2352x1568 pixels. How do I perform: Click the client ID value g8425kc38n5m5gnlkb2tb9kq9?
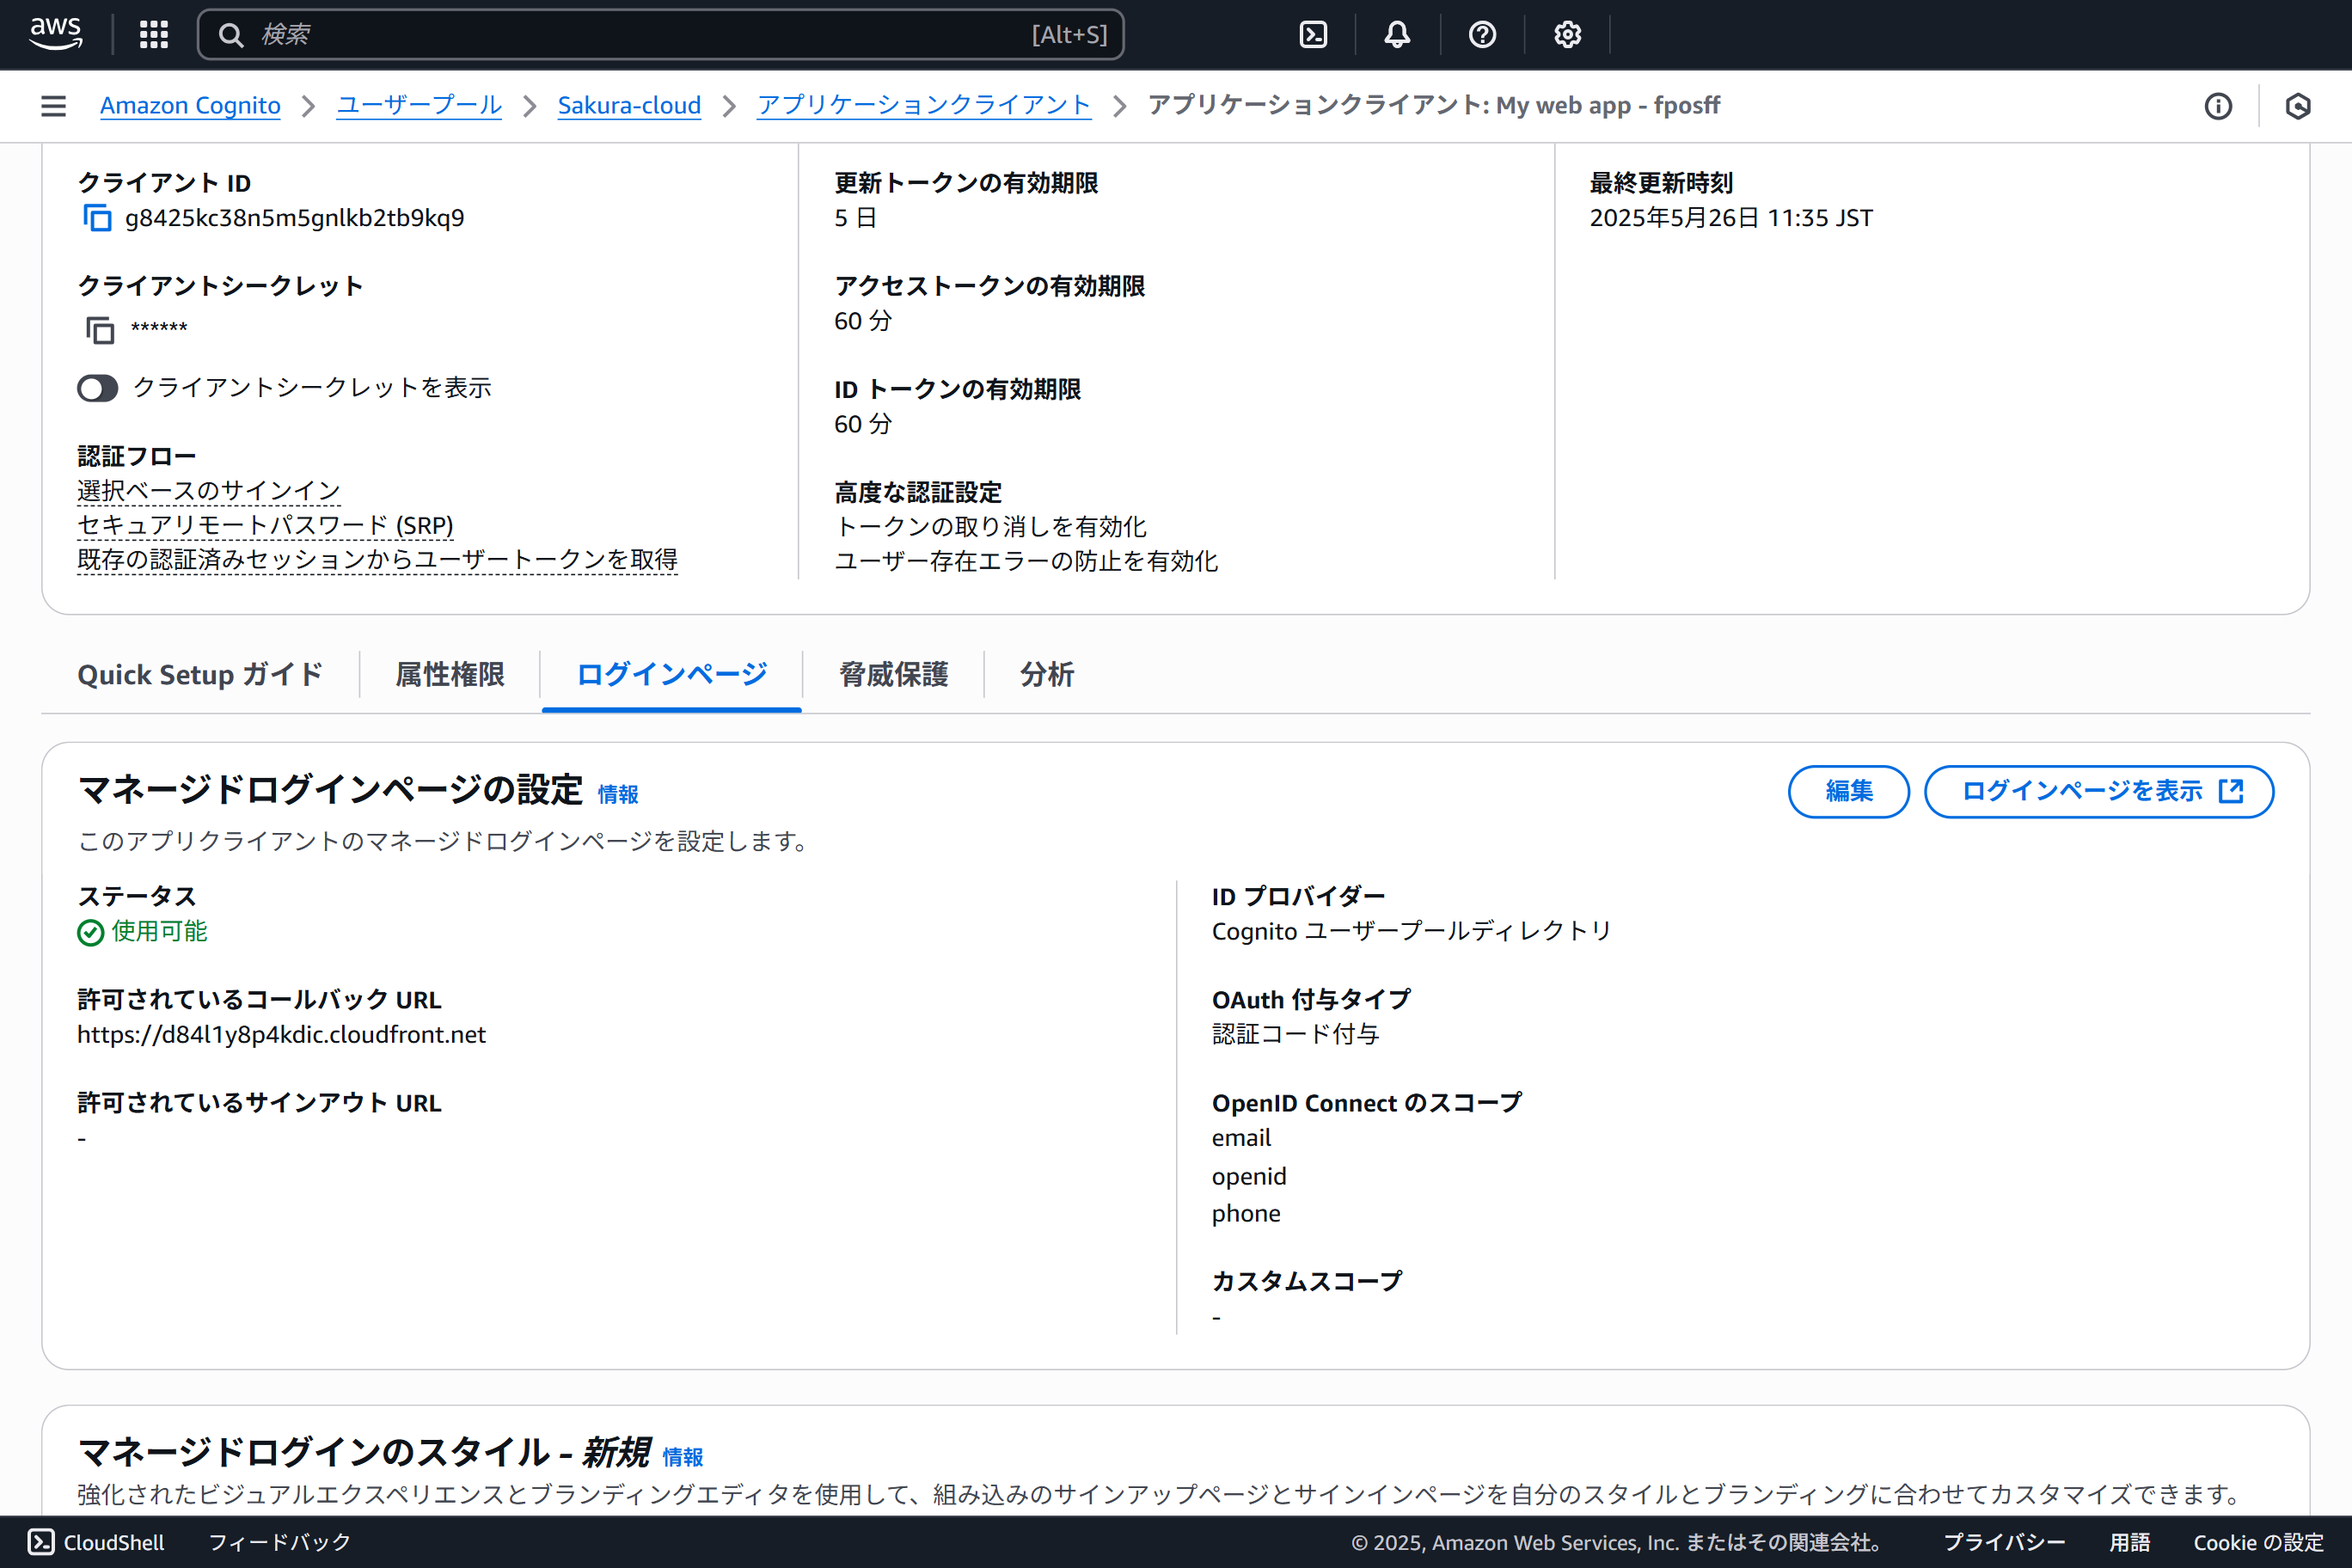(x=295, y=218)
